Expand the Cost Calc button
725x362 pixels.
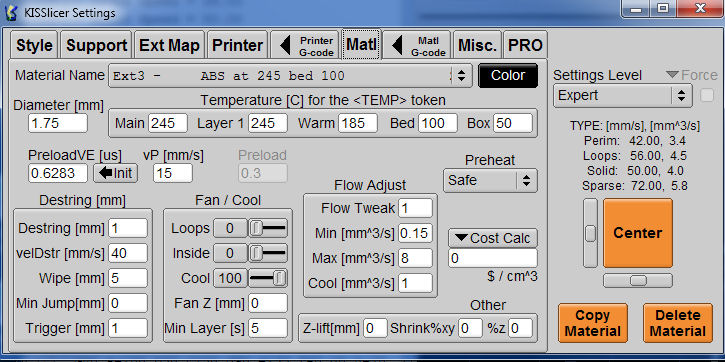(x=493, y=238)
